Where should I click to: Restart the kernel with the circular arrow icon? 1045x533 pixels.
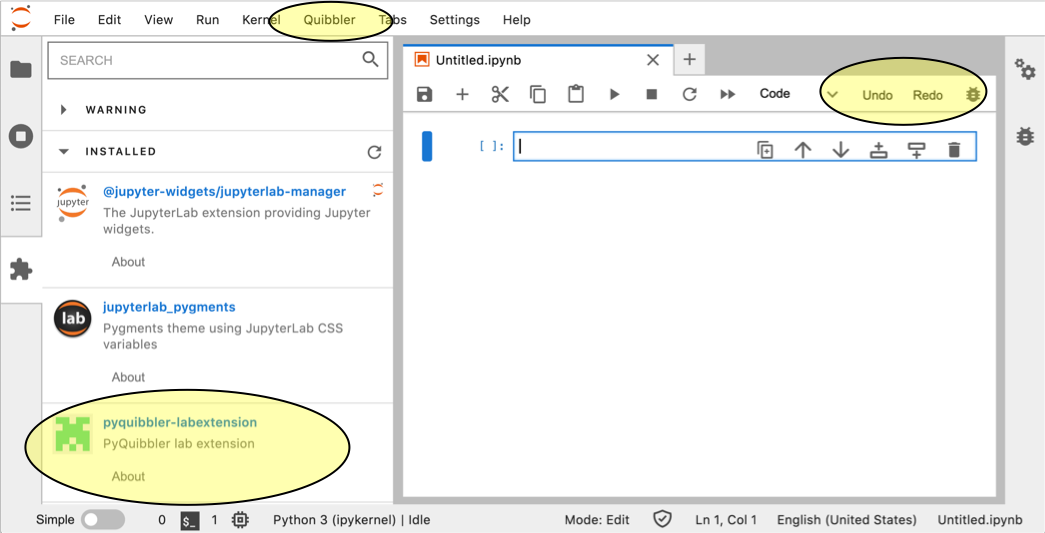point(689,94)
